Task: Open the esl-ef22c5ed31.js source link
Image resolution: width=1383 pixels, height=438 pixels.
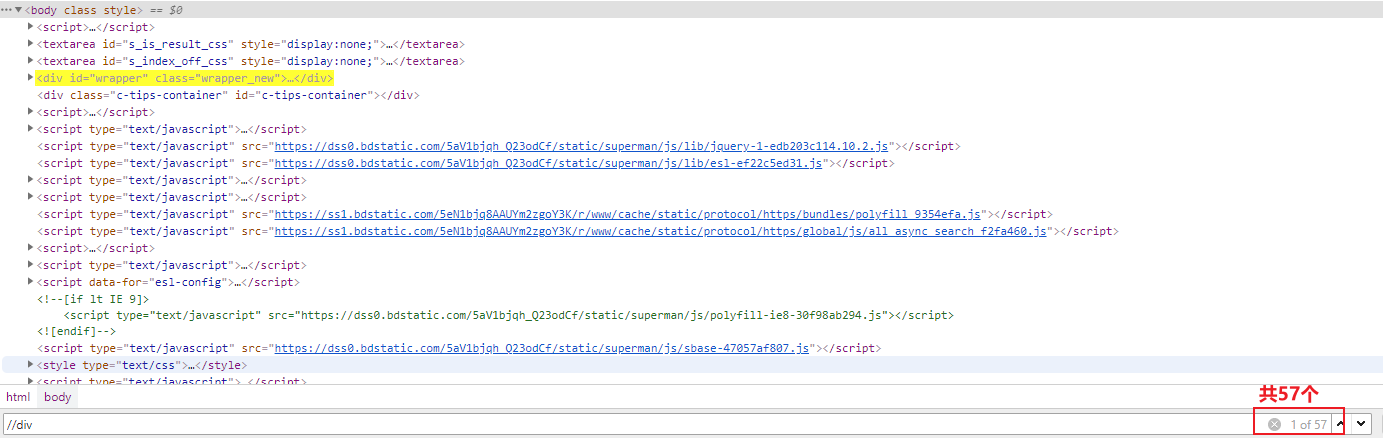Action: (548, 163)
